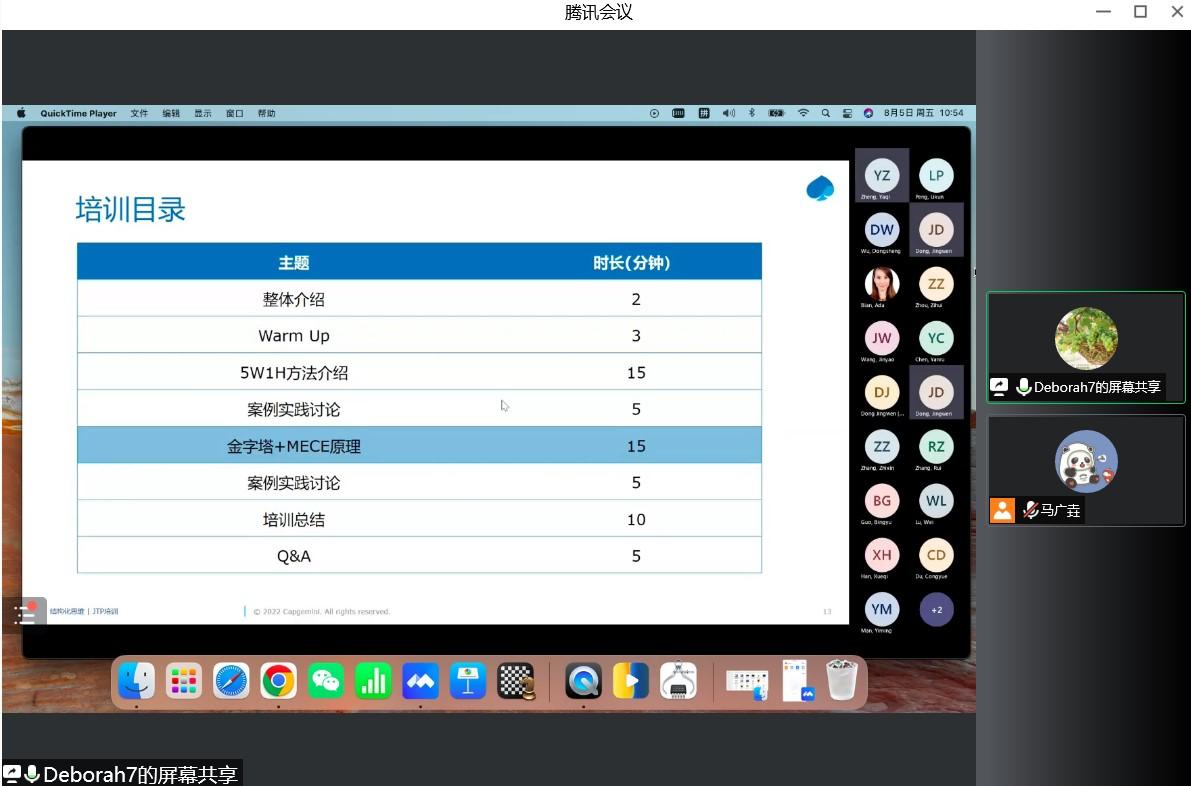Open the Numbers app in the Dock

click(x=373, y=681)
